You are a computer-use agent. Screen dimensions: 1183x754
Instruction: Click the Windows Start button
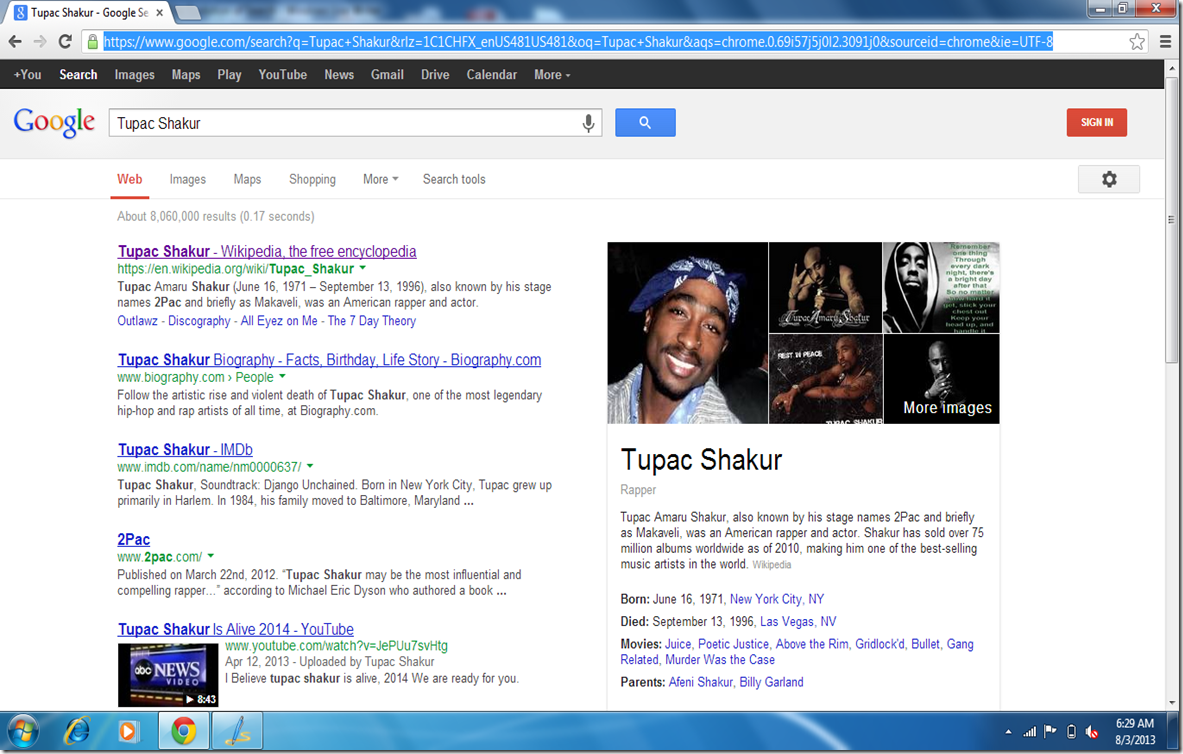[22, 731]
